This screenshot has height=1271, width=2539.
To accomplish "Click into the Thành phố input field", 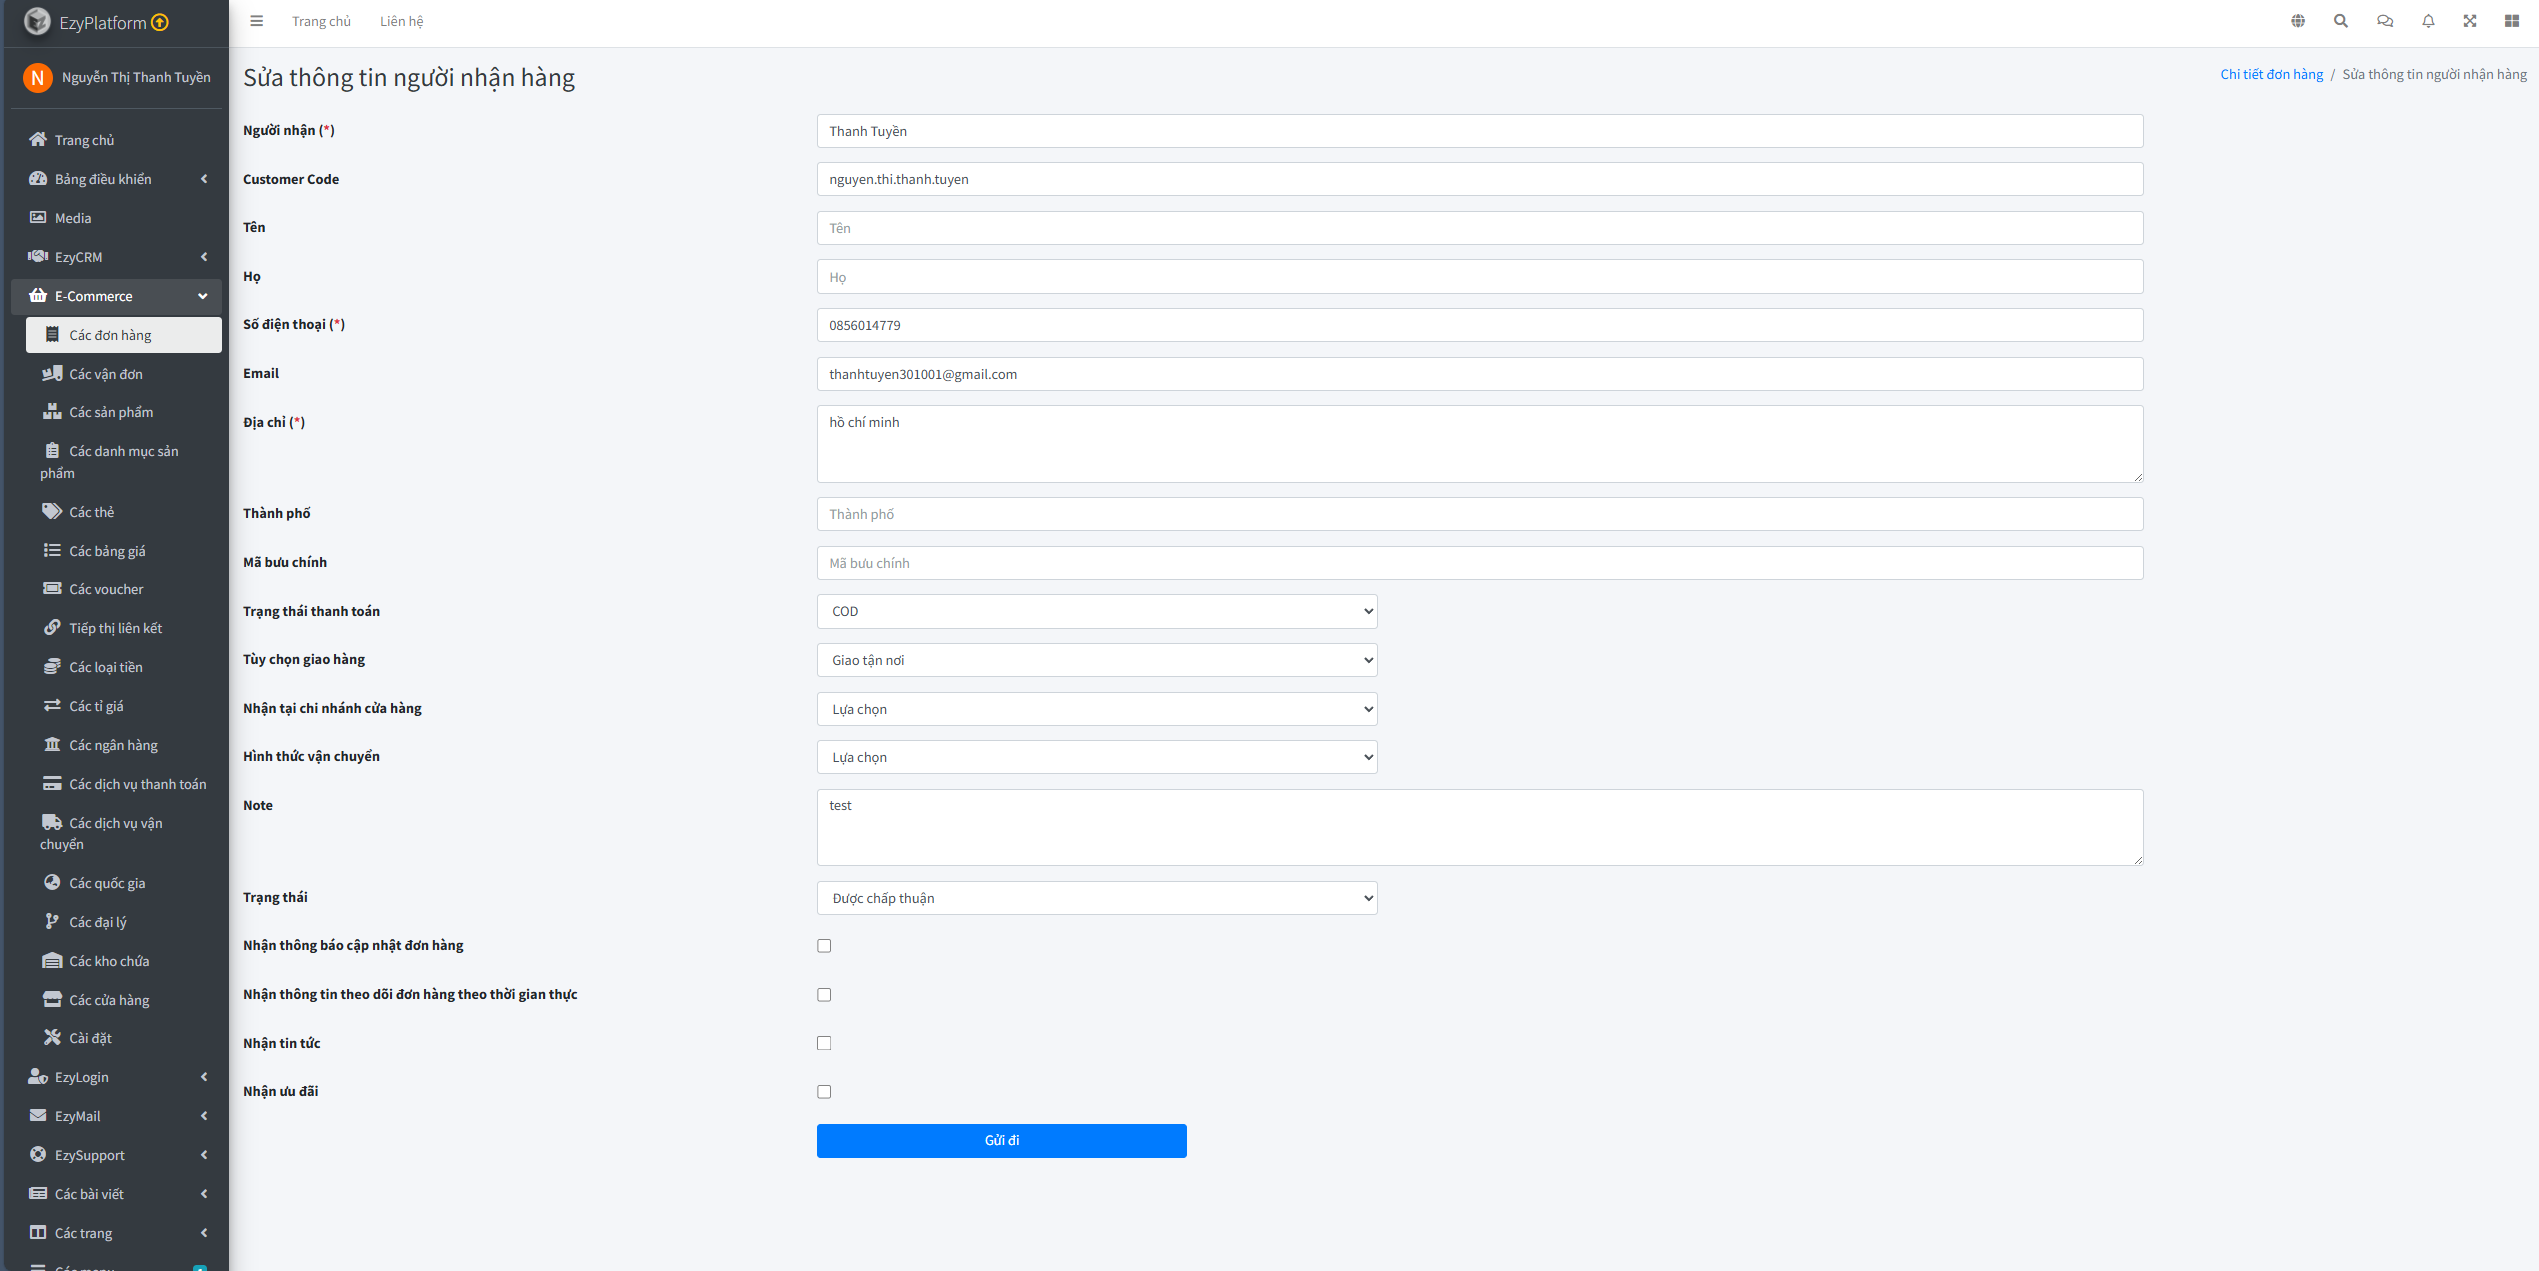I will (x=1479, y=514).
